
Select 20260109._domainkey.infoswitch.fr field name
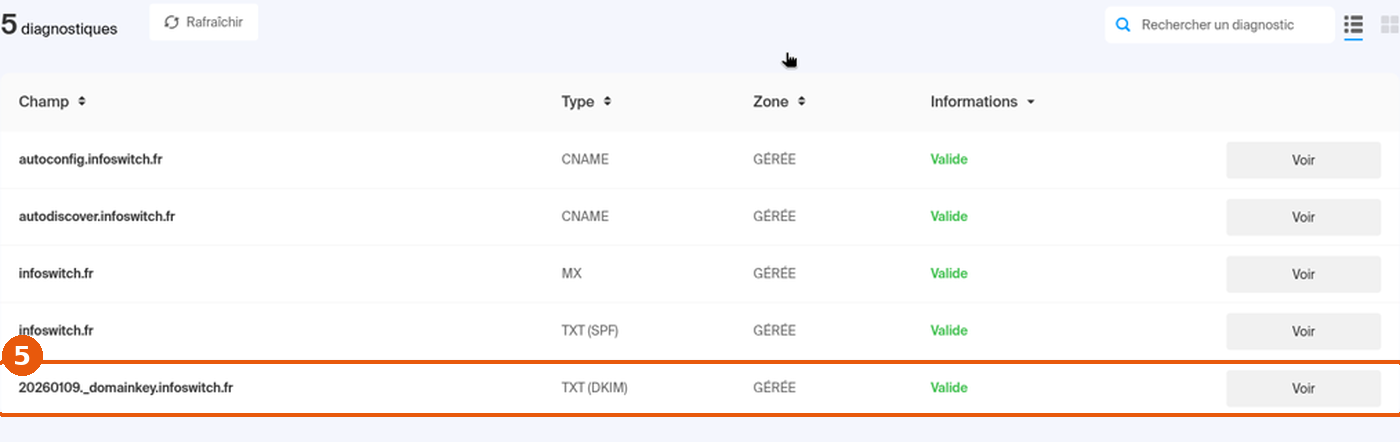126,387
